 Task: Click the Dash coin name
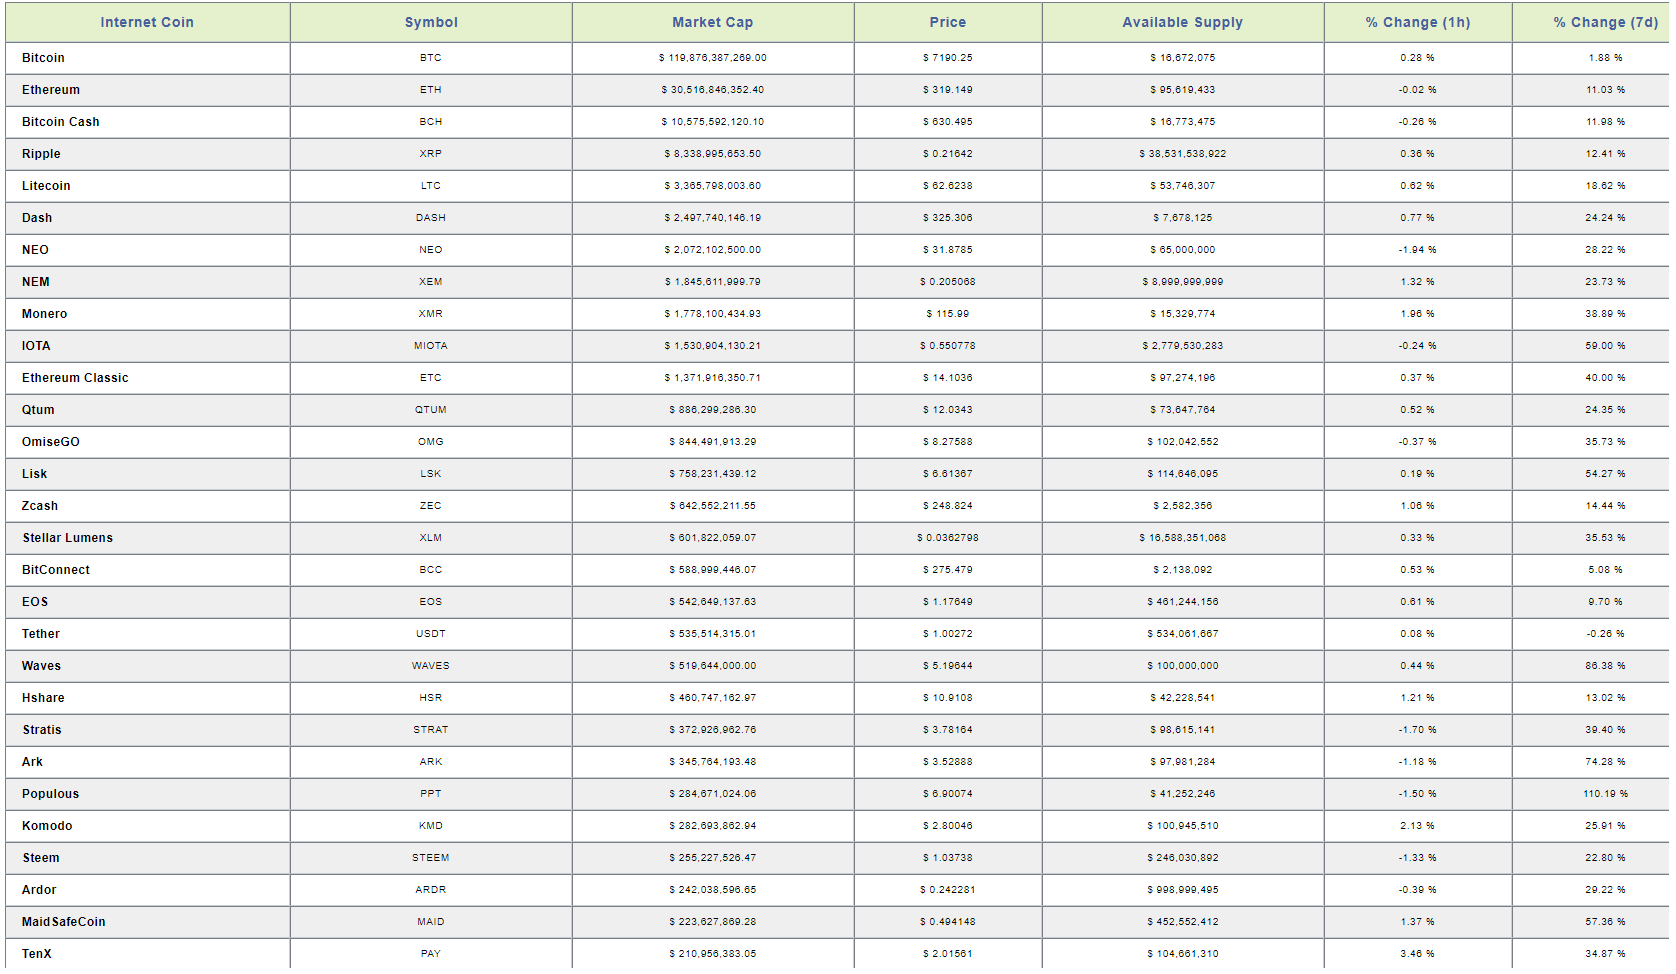[x=37, y=218]
